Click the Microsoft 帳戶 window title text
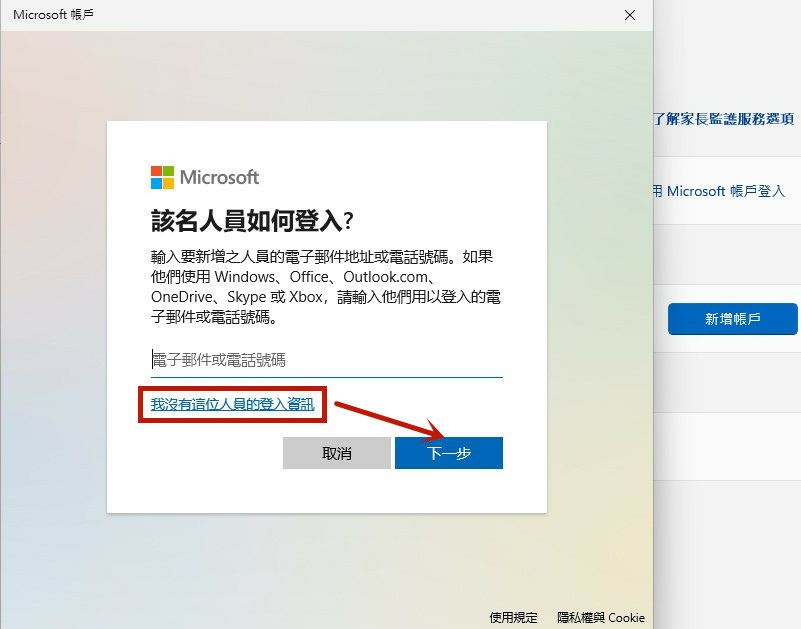Screen dimensions: 801x629 coord(53,14)
